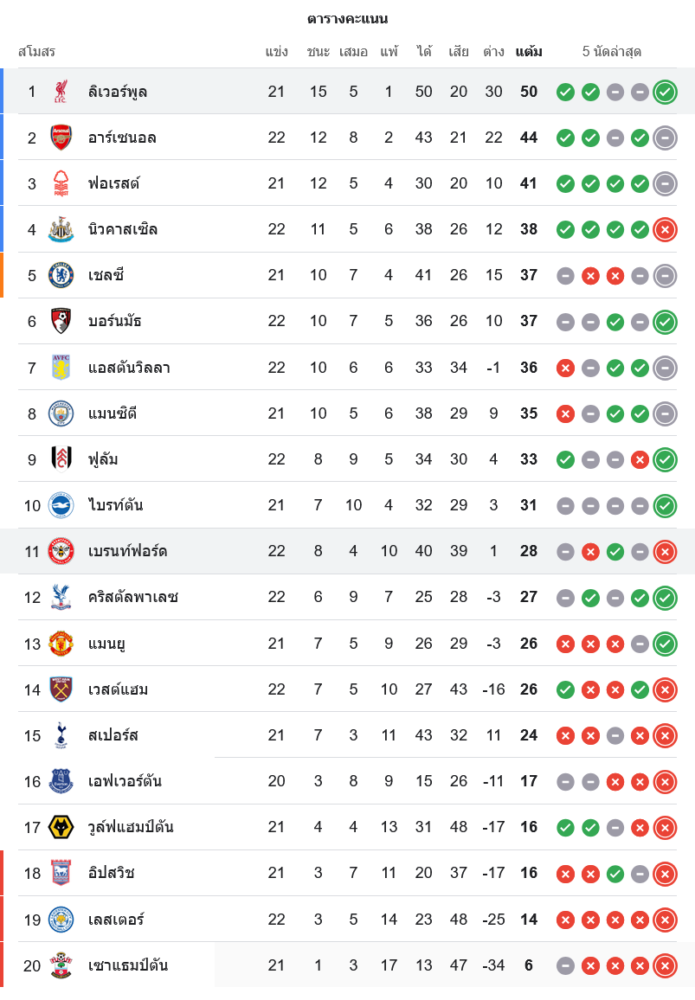695x1000 pixels.
Task: Click the Chelsea club crest icon
Action: point(61,276)
